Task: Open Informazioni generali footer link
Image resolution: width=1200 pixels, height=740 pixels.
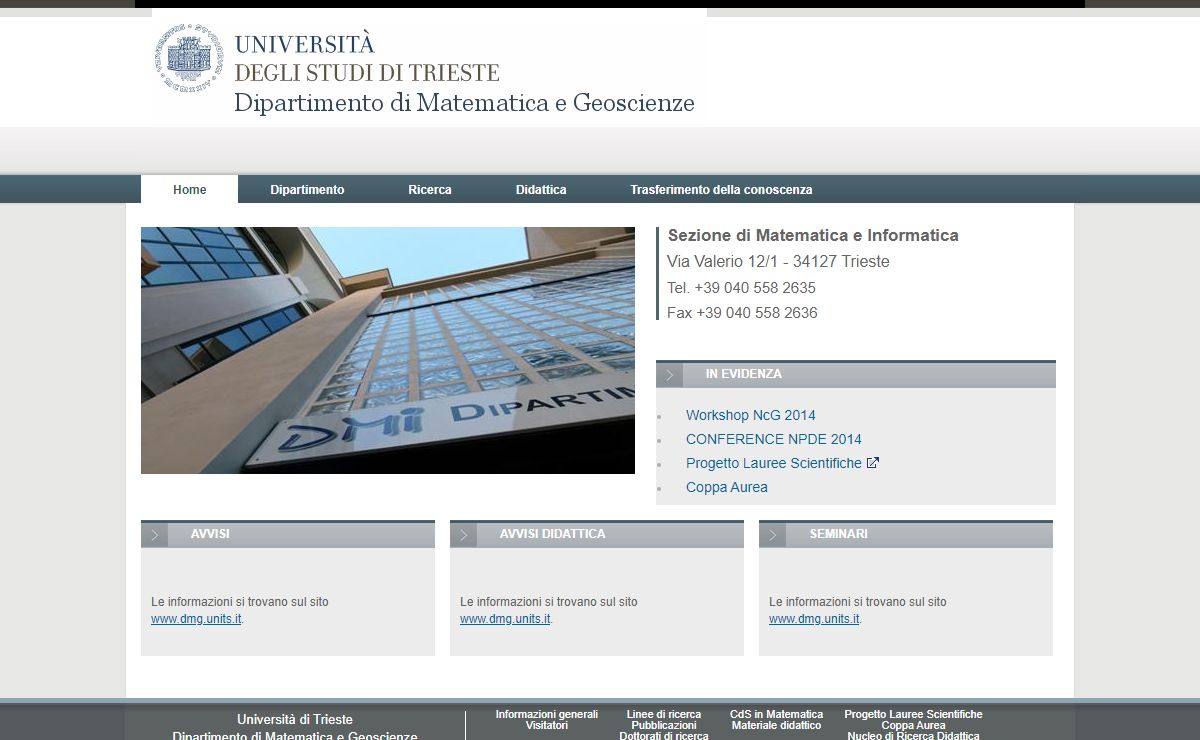Action: tap(547, 714)
